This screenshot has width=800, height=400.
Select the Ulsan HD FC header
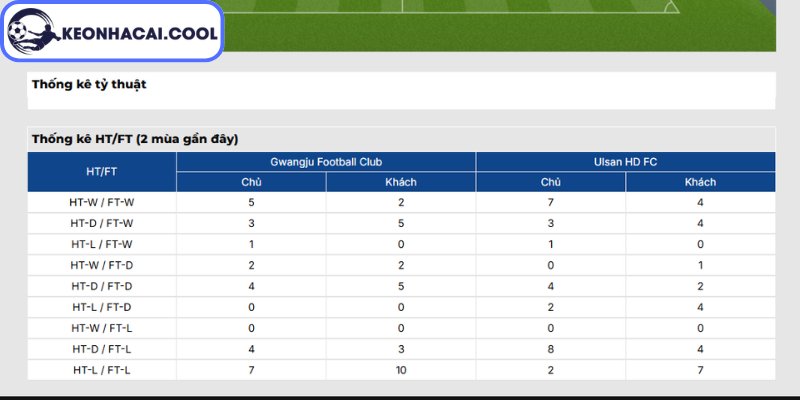click(x=626, y=162)
